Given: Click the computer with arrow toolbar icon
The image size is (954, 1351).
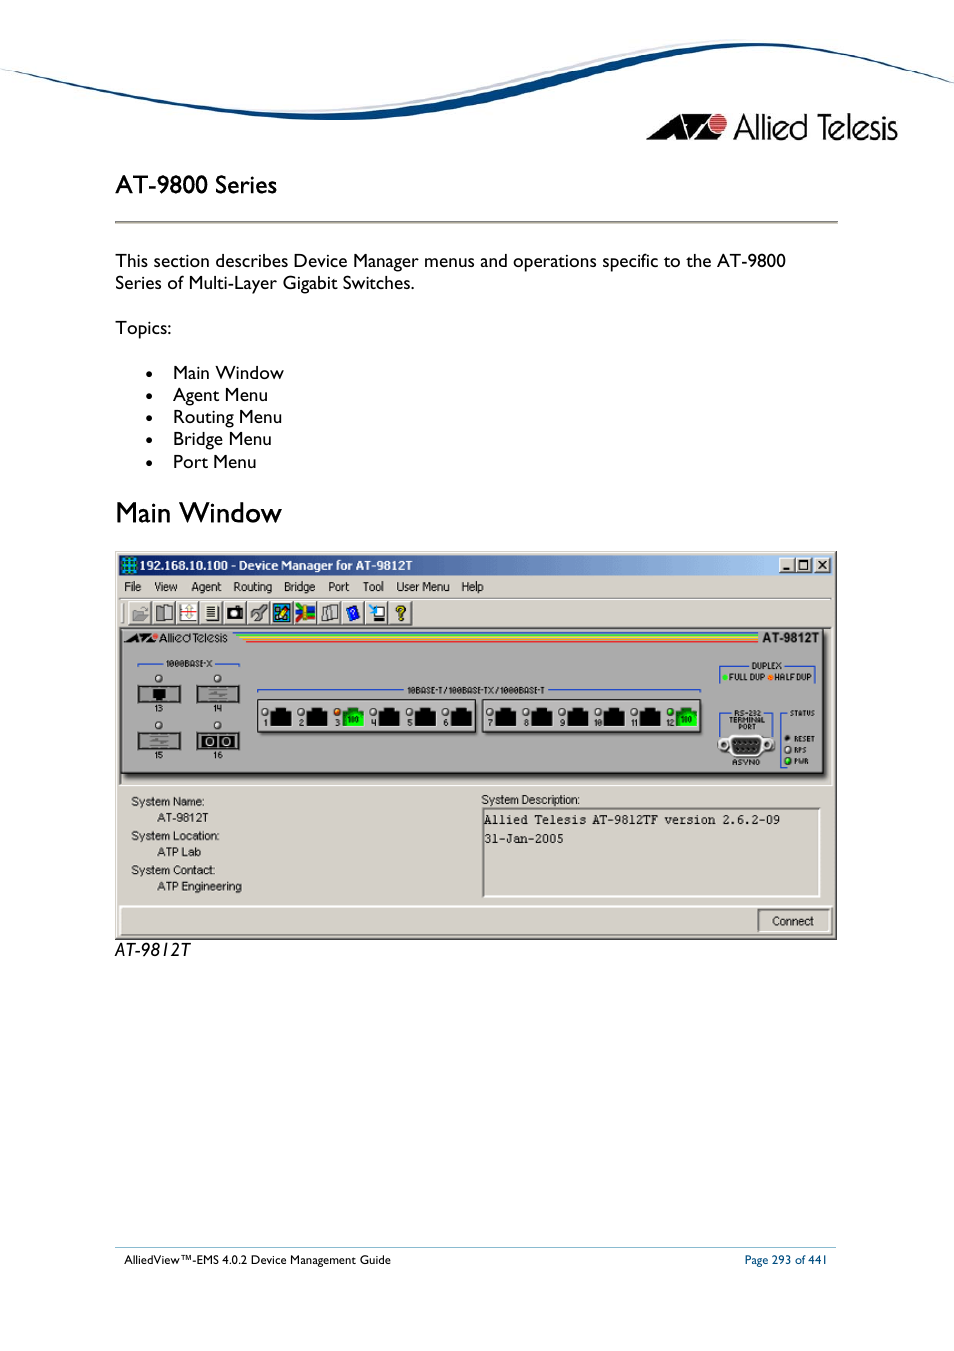Looking at the screenshot, I should point(377,613).
